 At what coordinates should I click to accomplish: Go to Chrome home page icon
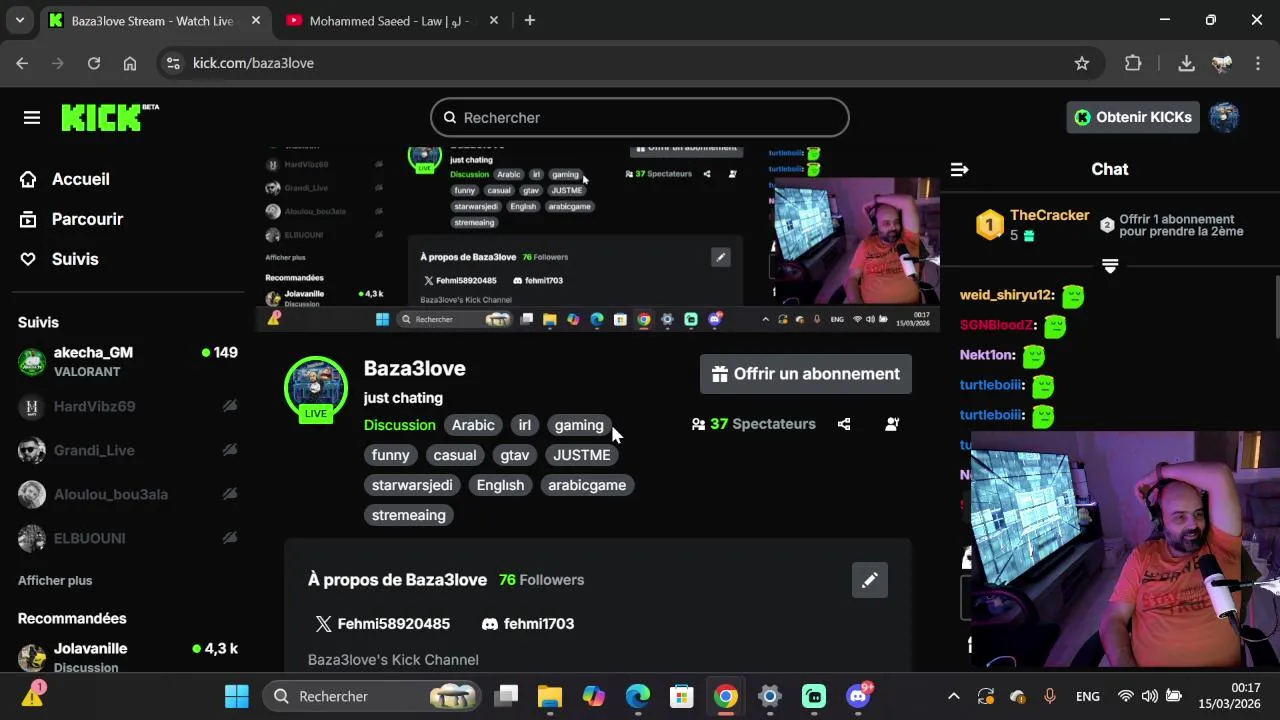click(x=130, y=63)
